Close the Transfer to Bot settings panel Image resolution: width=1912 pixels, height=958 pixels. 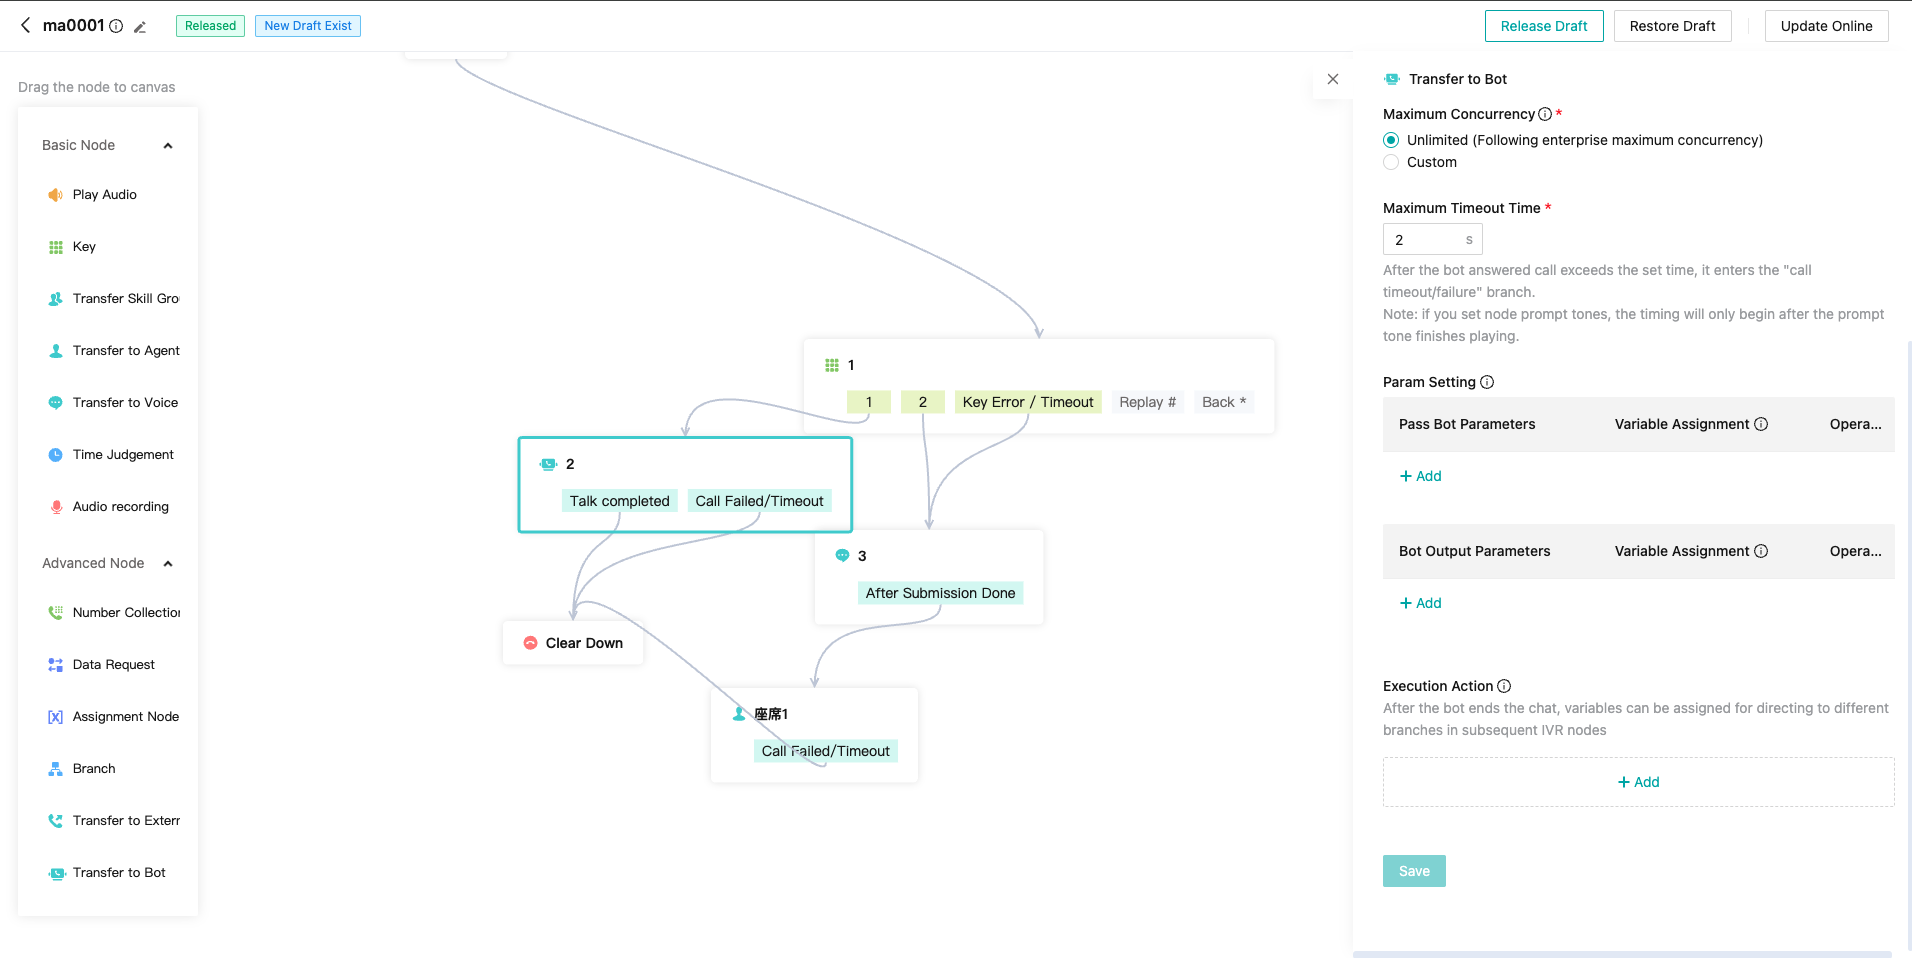click(1333, 79)
